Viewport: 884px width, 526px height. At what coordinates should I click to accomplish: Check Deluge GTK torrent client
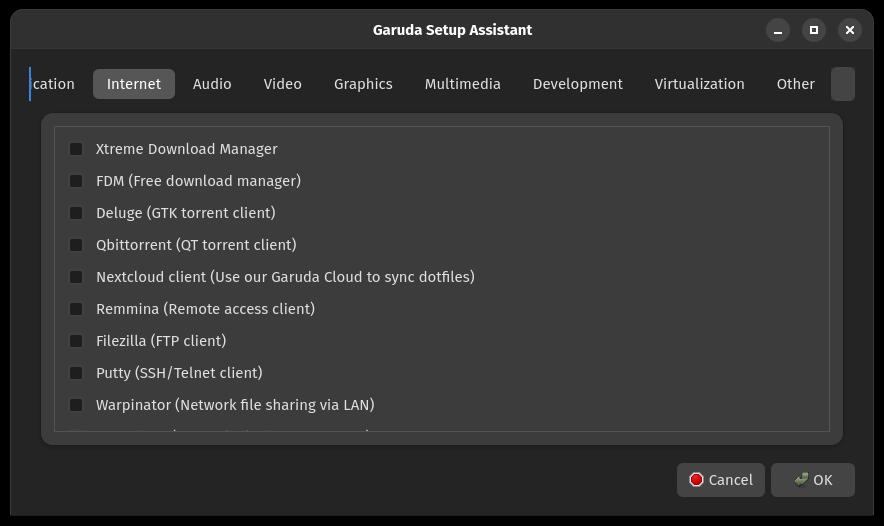[76, 213]
